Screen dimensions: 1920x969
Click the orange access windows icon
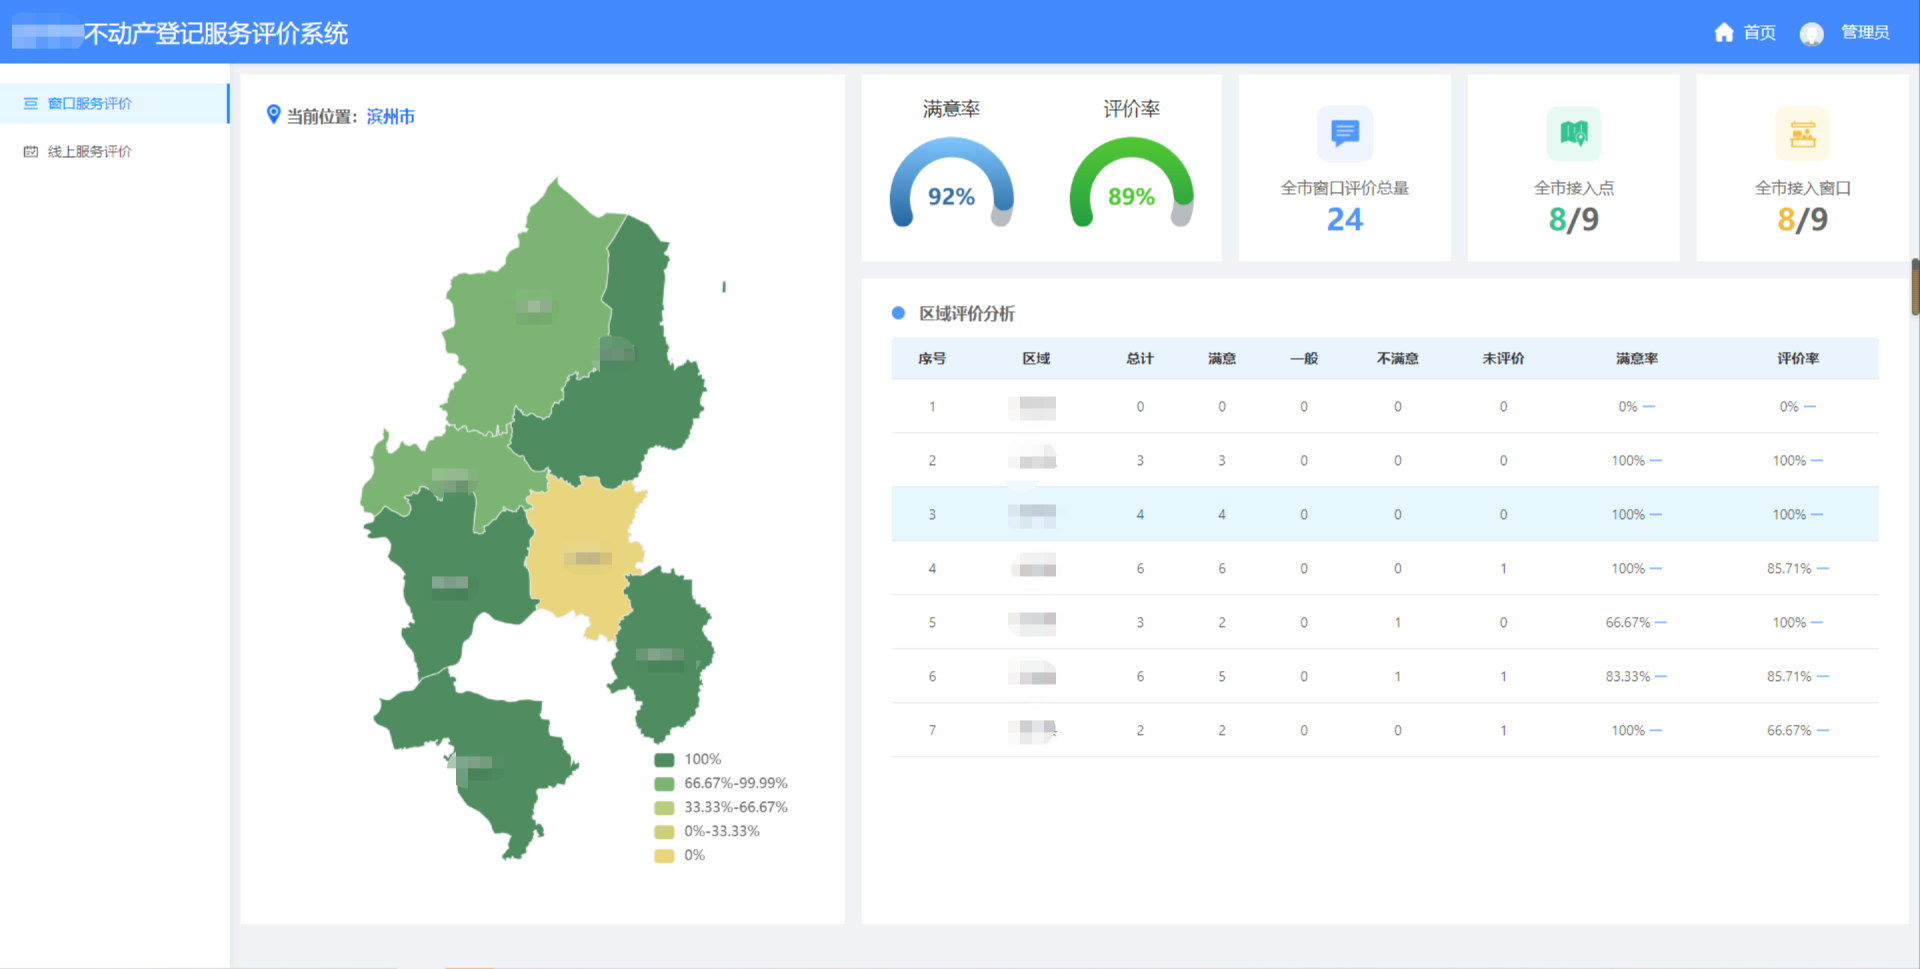click(1802, 134)
